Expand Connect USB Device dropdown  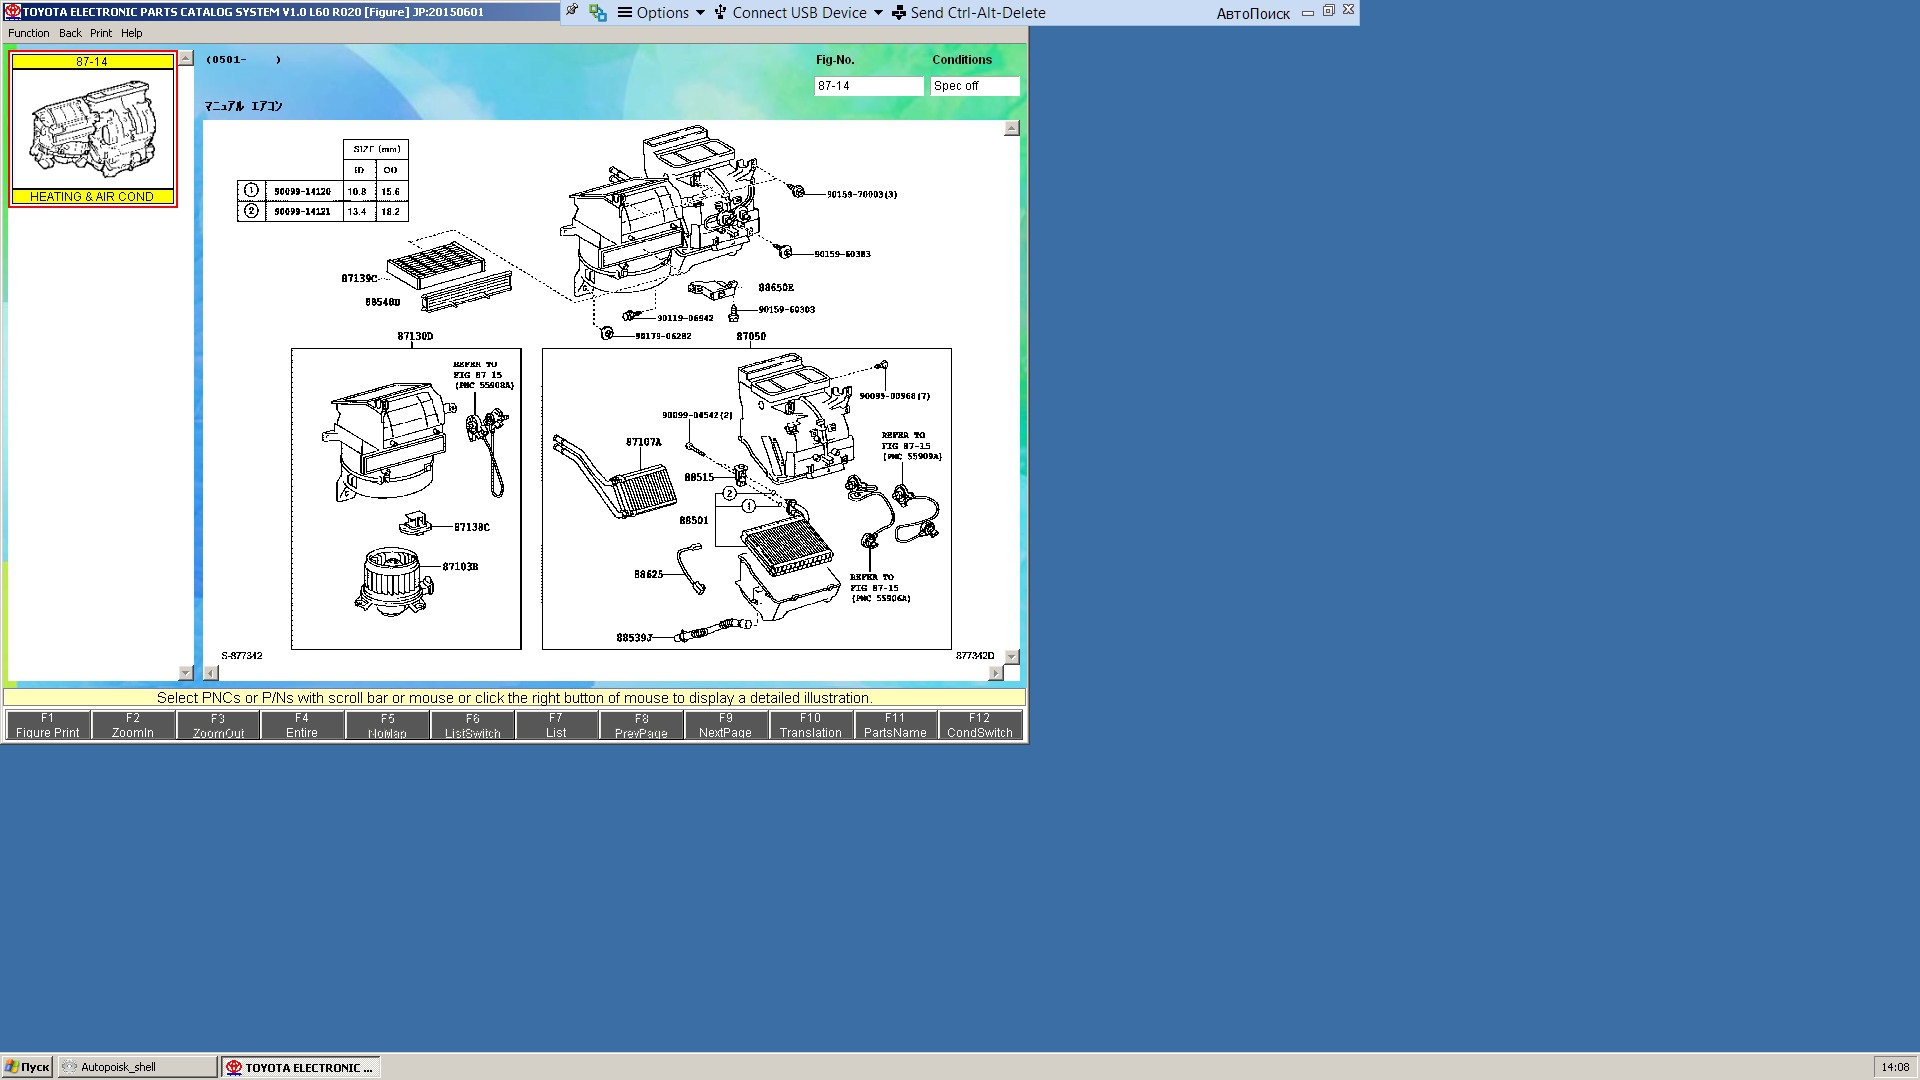(798, 13)
